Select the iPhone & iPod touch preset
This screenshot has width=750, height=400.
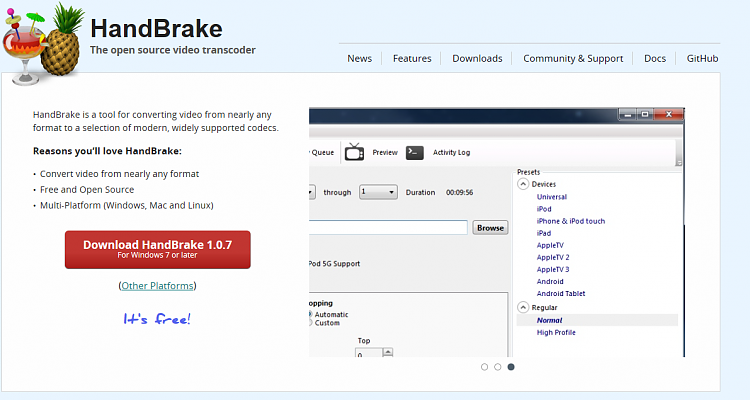pos(571,221)
